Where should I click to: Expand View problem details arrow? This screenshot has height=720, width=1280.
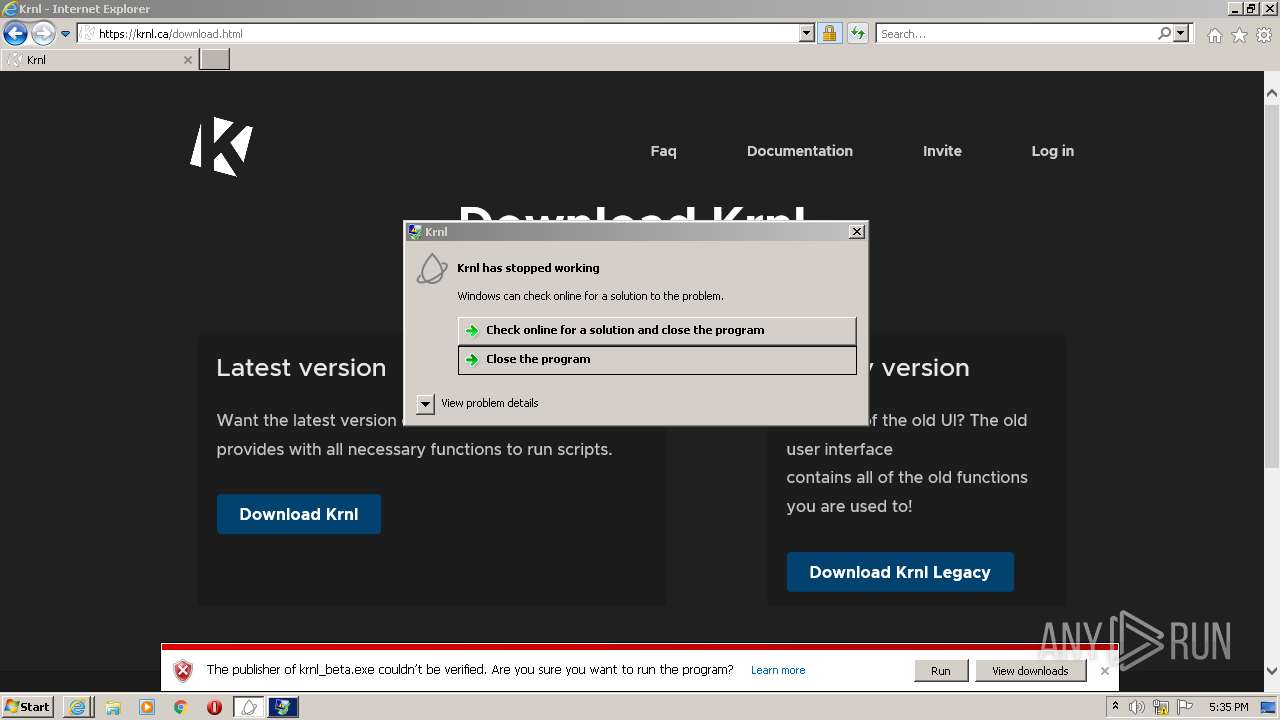425,404
